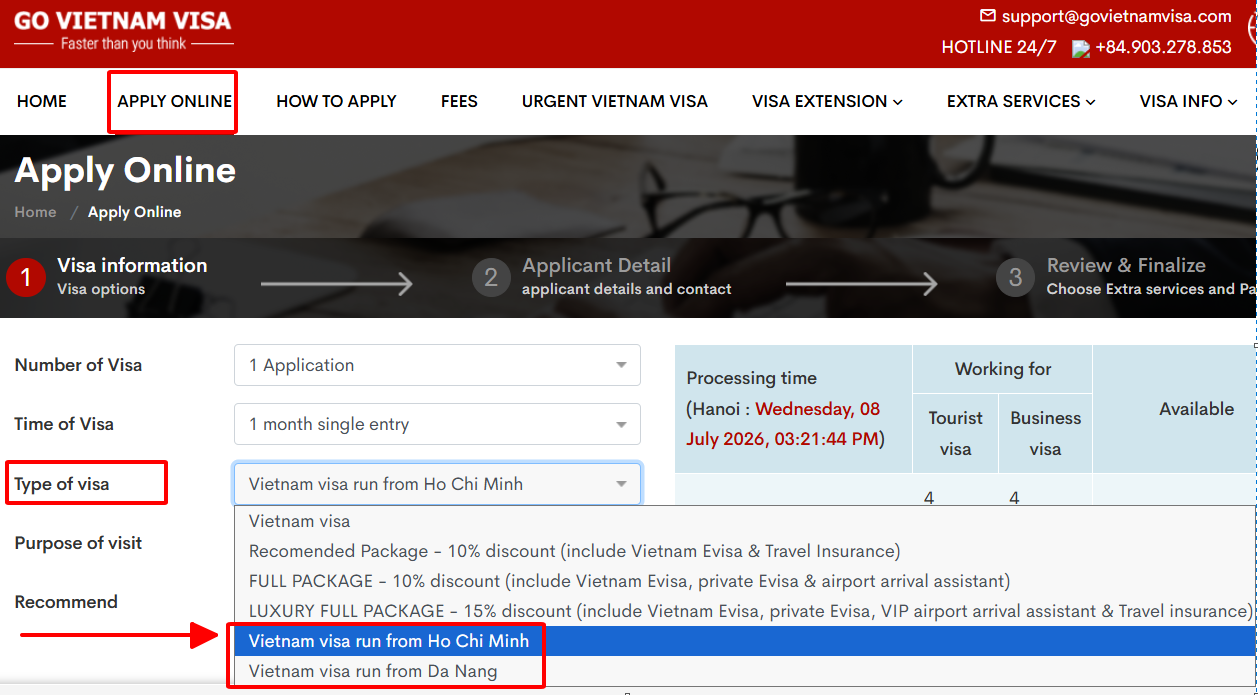Click the Purpose of visit label

[x=78, y=543]
